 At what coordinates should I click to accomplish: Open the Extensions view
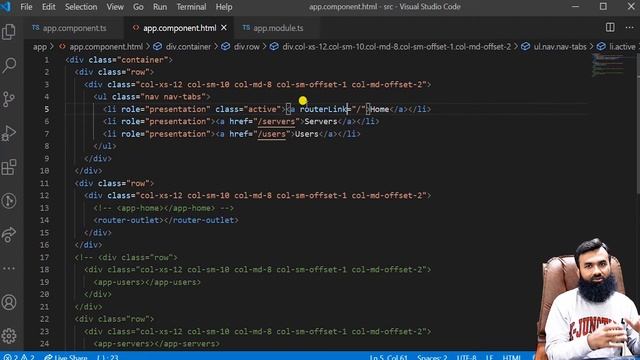pyautogui.click(x=9, y=167)
